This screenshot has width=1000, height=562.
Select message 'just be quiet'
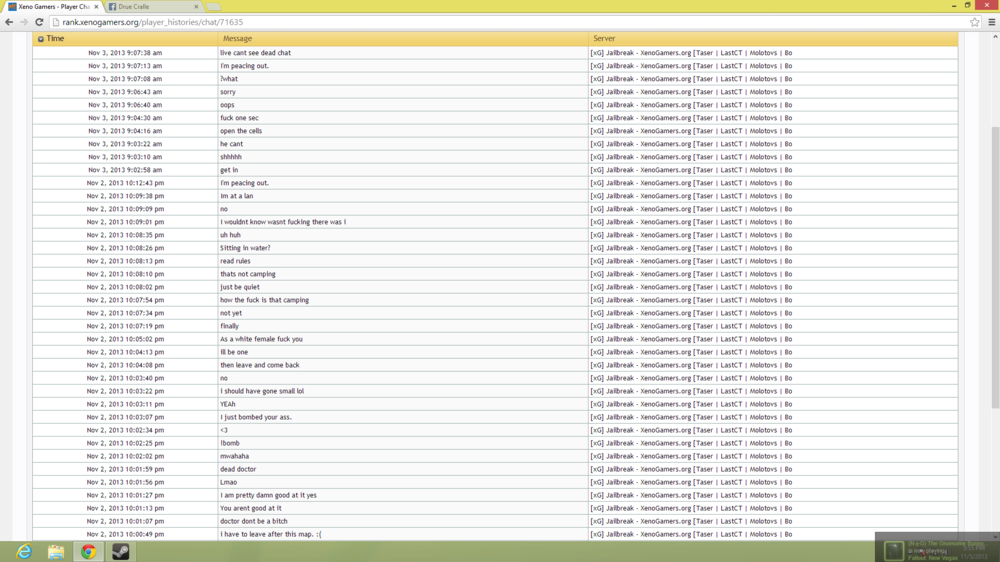[240, 287]
